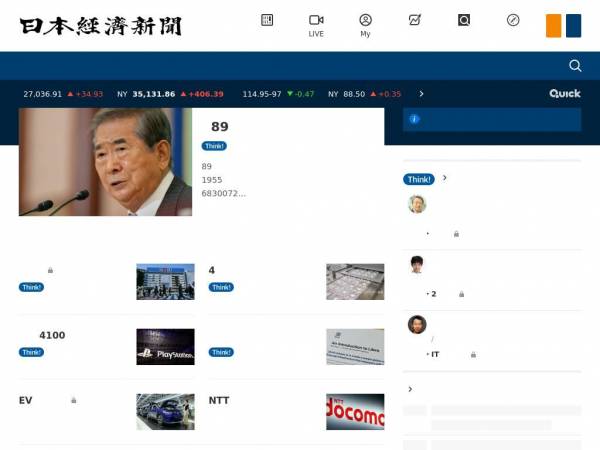Image resolution: width=600 pixels, height=450 pixels.
Task: Open the blue car factory thumbnail
Action: click(x=165, y=412)
